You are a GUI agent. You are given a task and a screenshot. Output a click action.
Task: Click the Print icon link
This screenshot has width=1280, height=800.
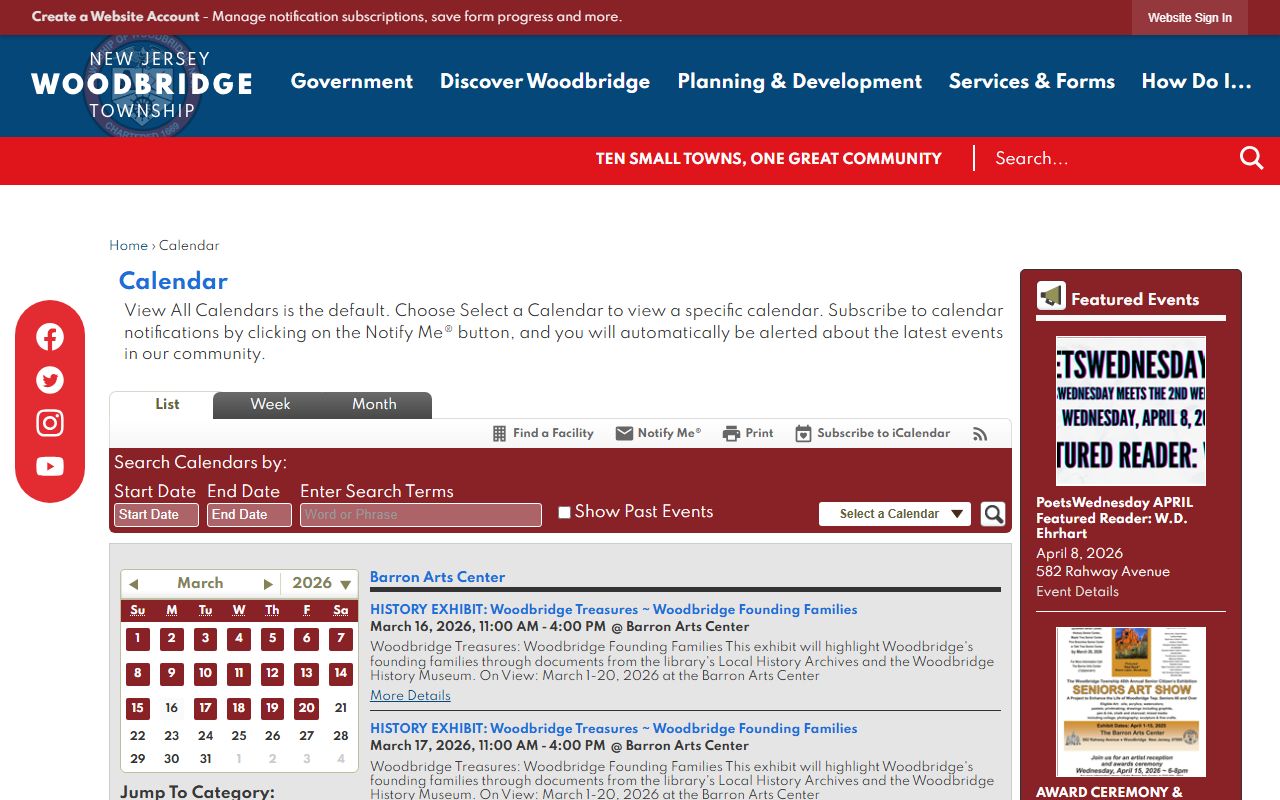pos(748,433)
